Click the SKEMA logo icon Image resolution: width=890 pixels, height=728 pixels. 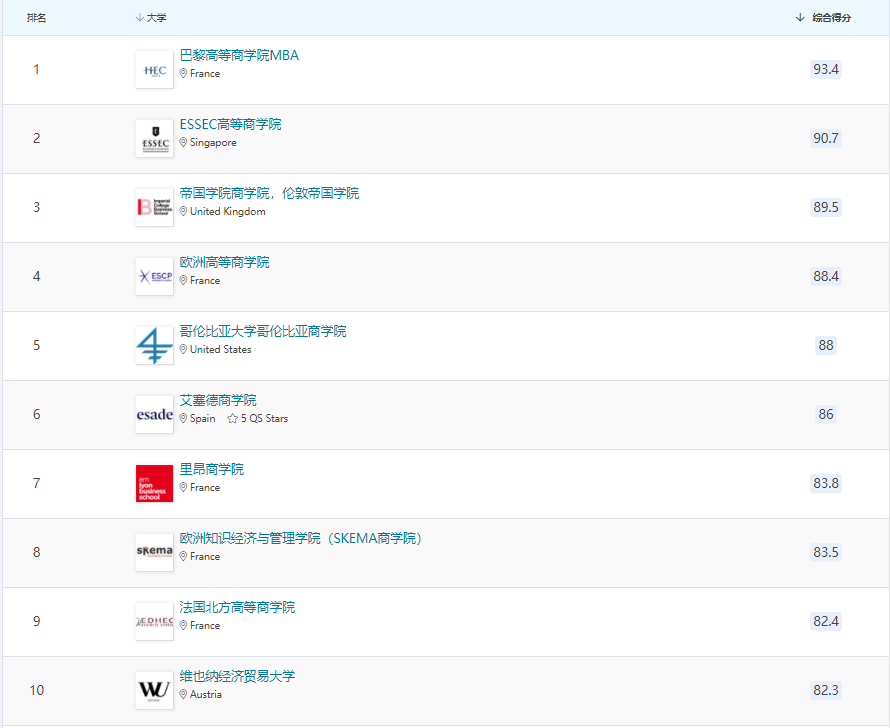click(x=154, y=553)
